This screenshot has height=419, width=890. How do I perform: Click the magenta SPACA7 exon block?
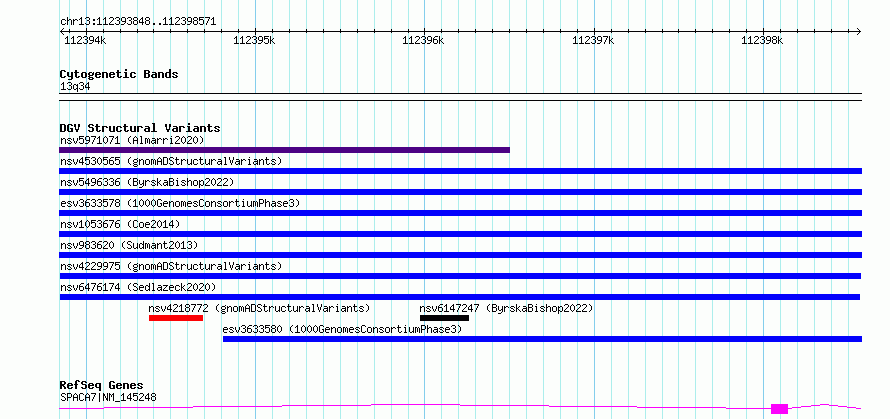click(x=779, y=409)
